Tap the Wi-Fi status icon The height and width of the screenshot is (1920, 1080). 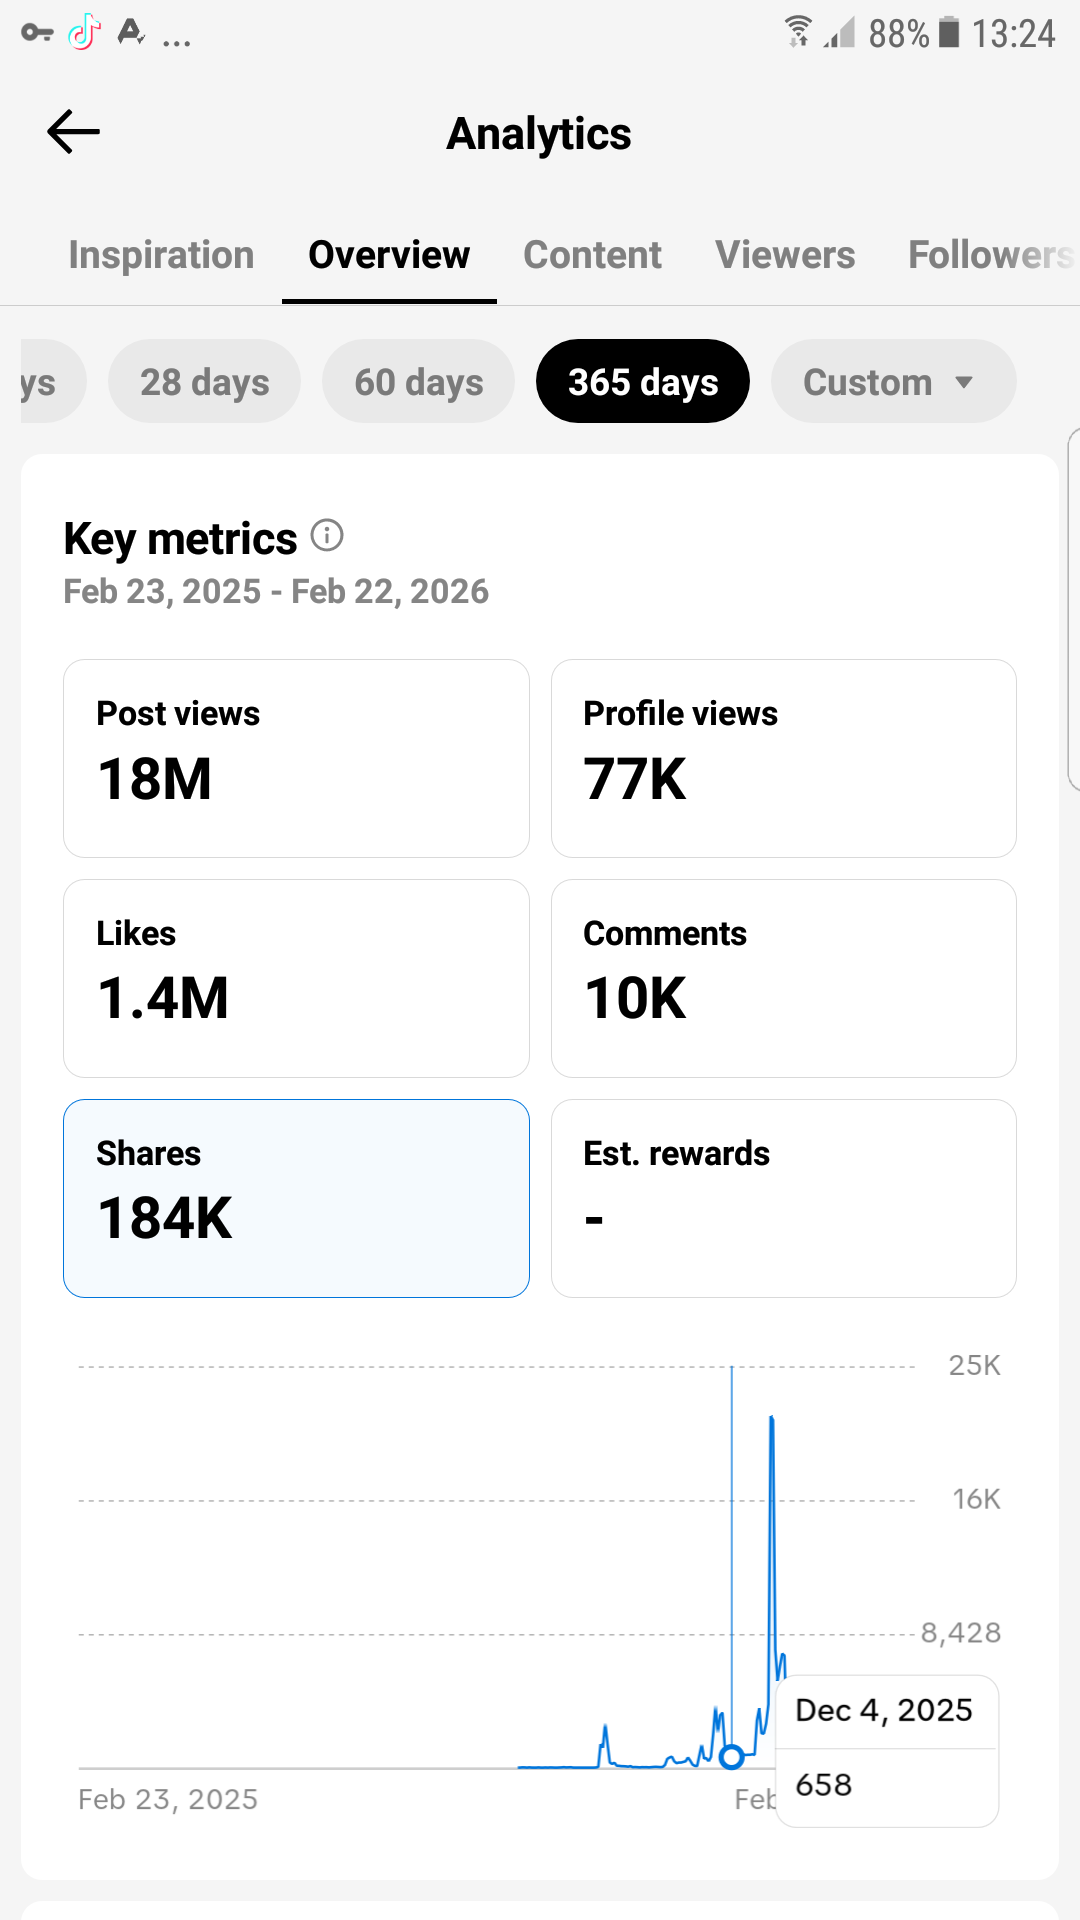[797, 32]
